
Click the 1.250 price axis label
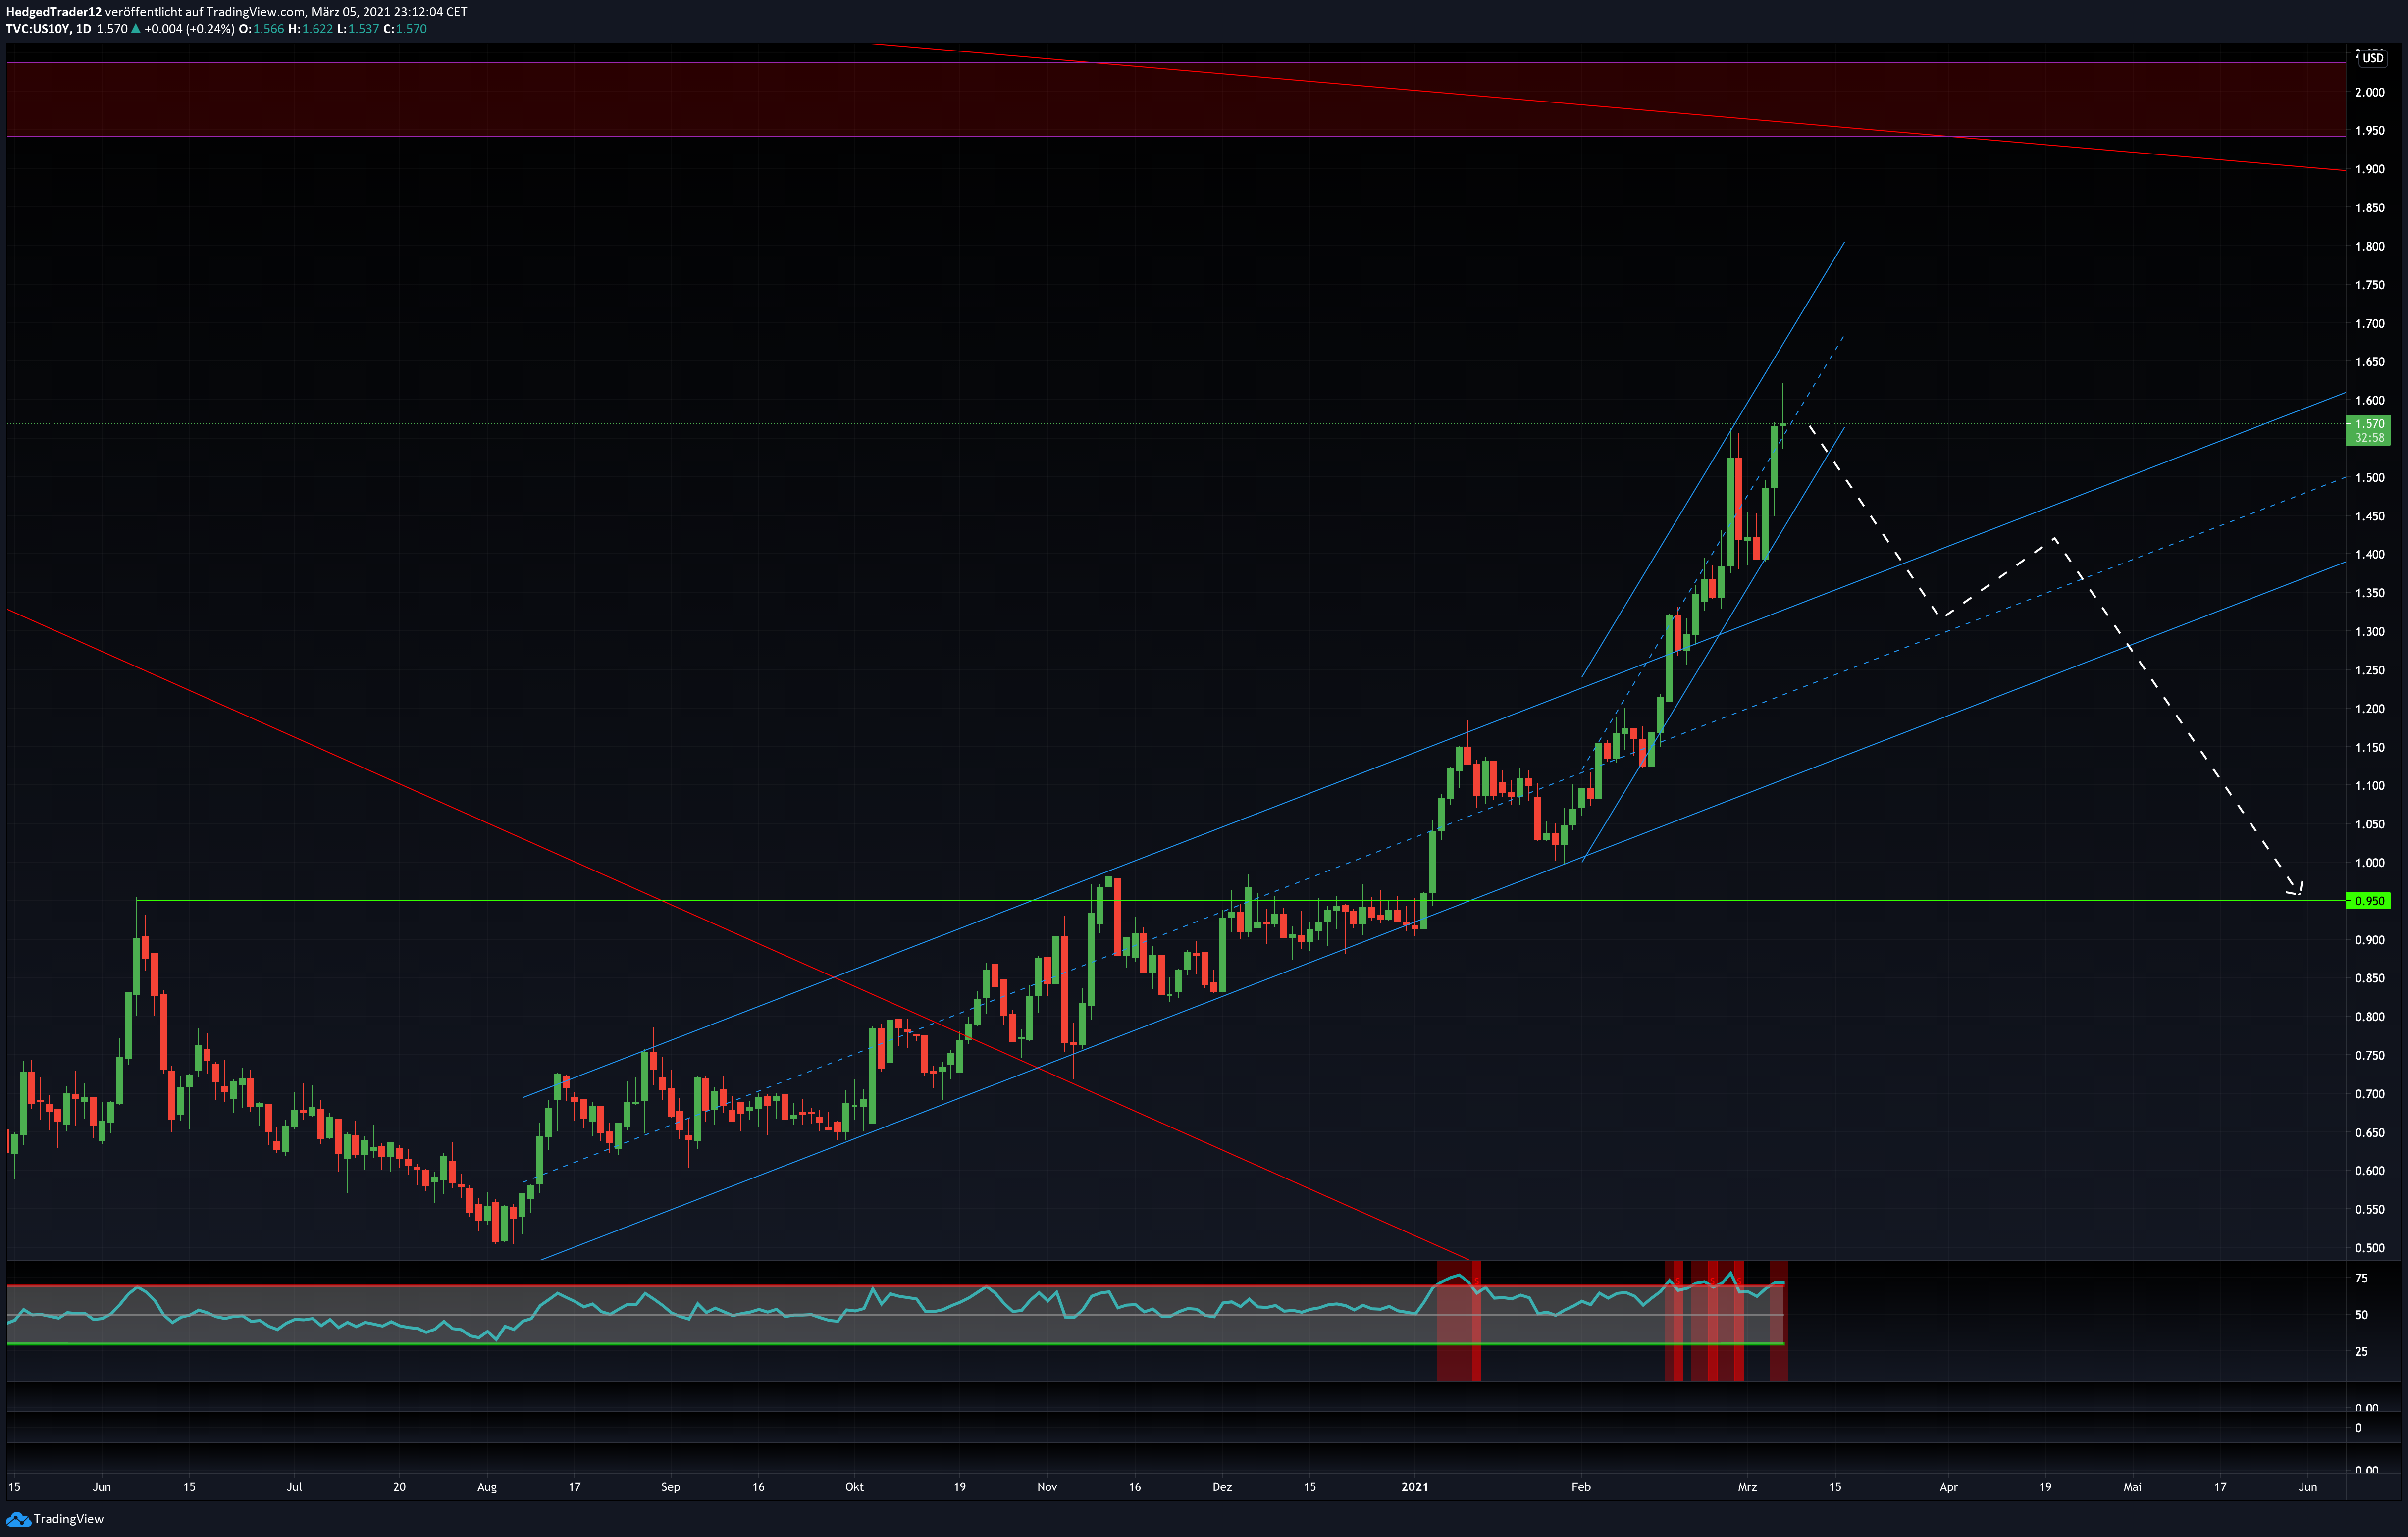(2369, 670)
